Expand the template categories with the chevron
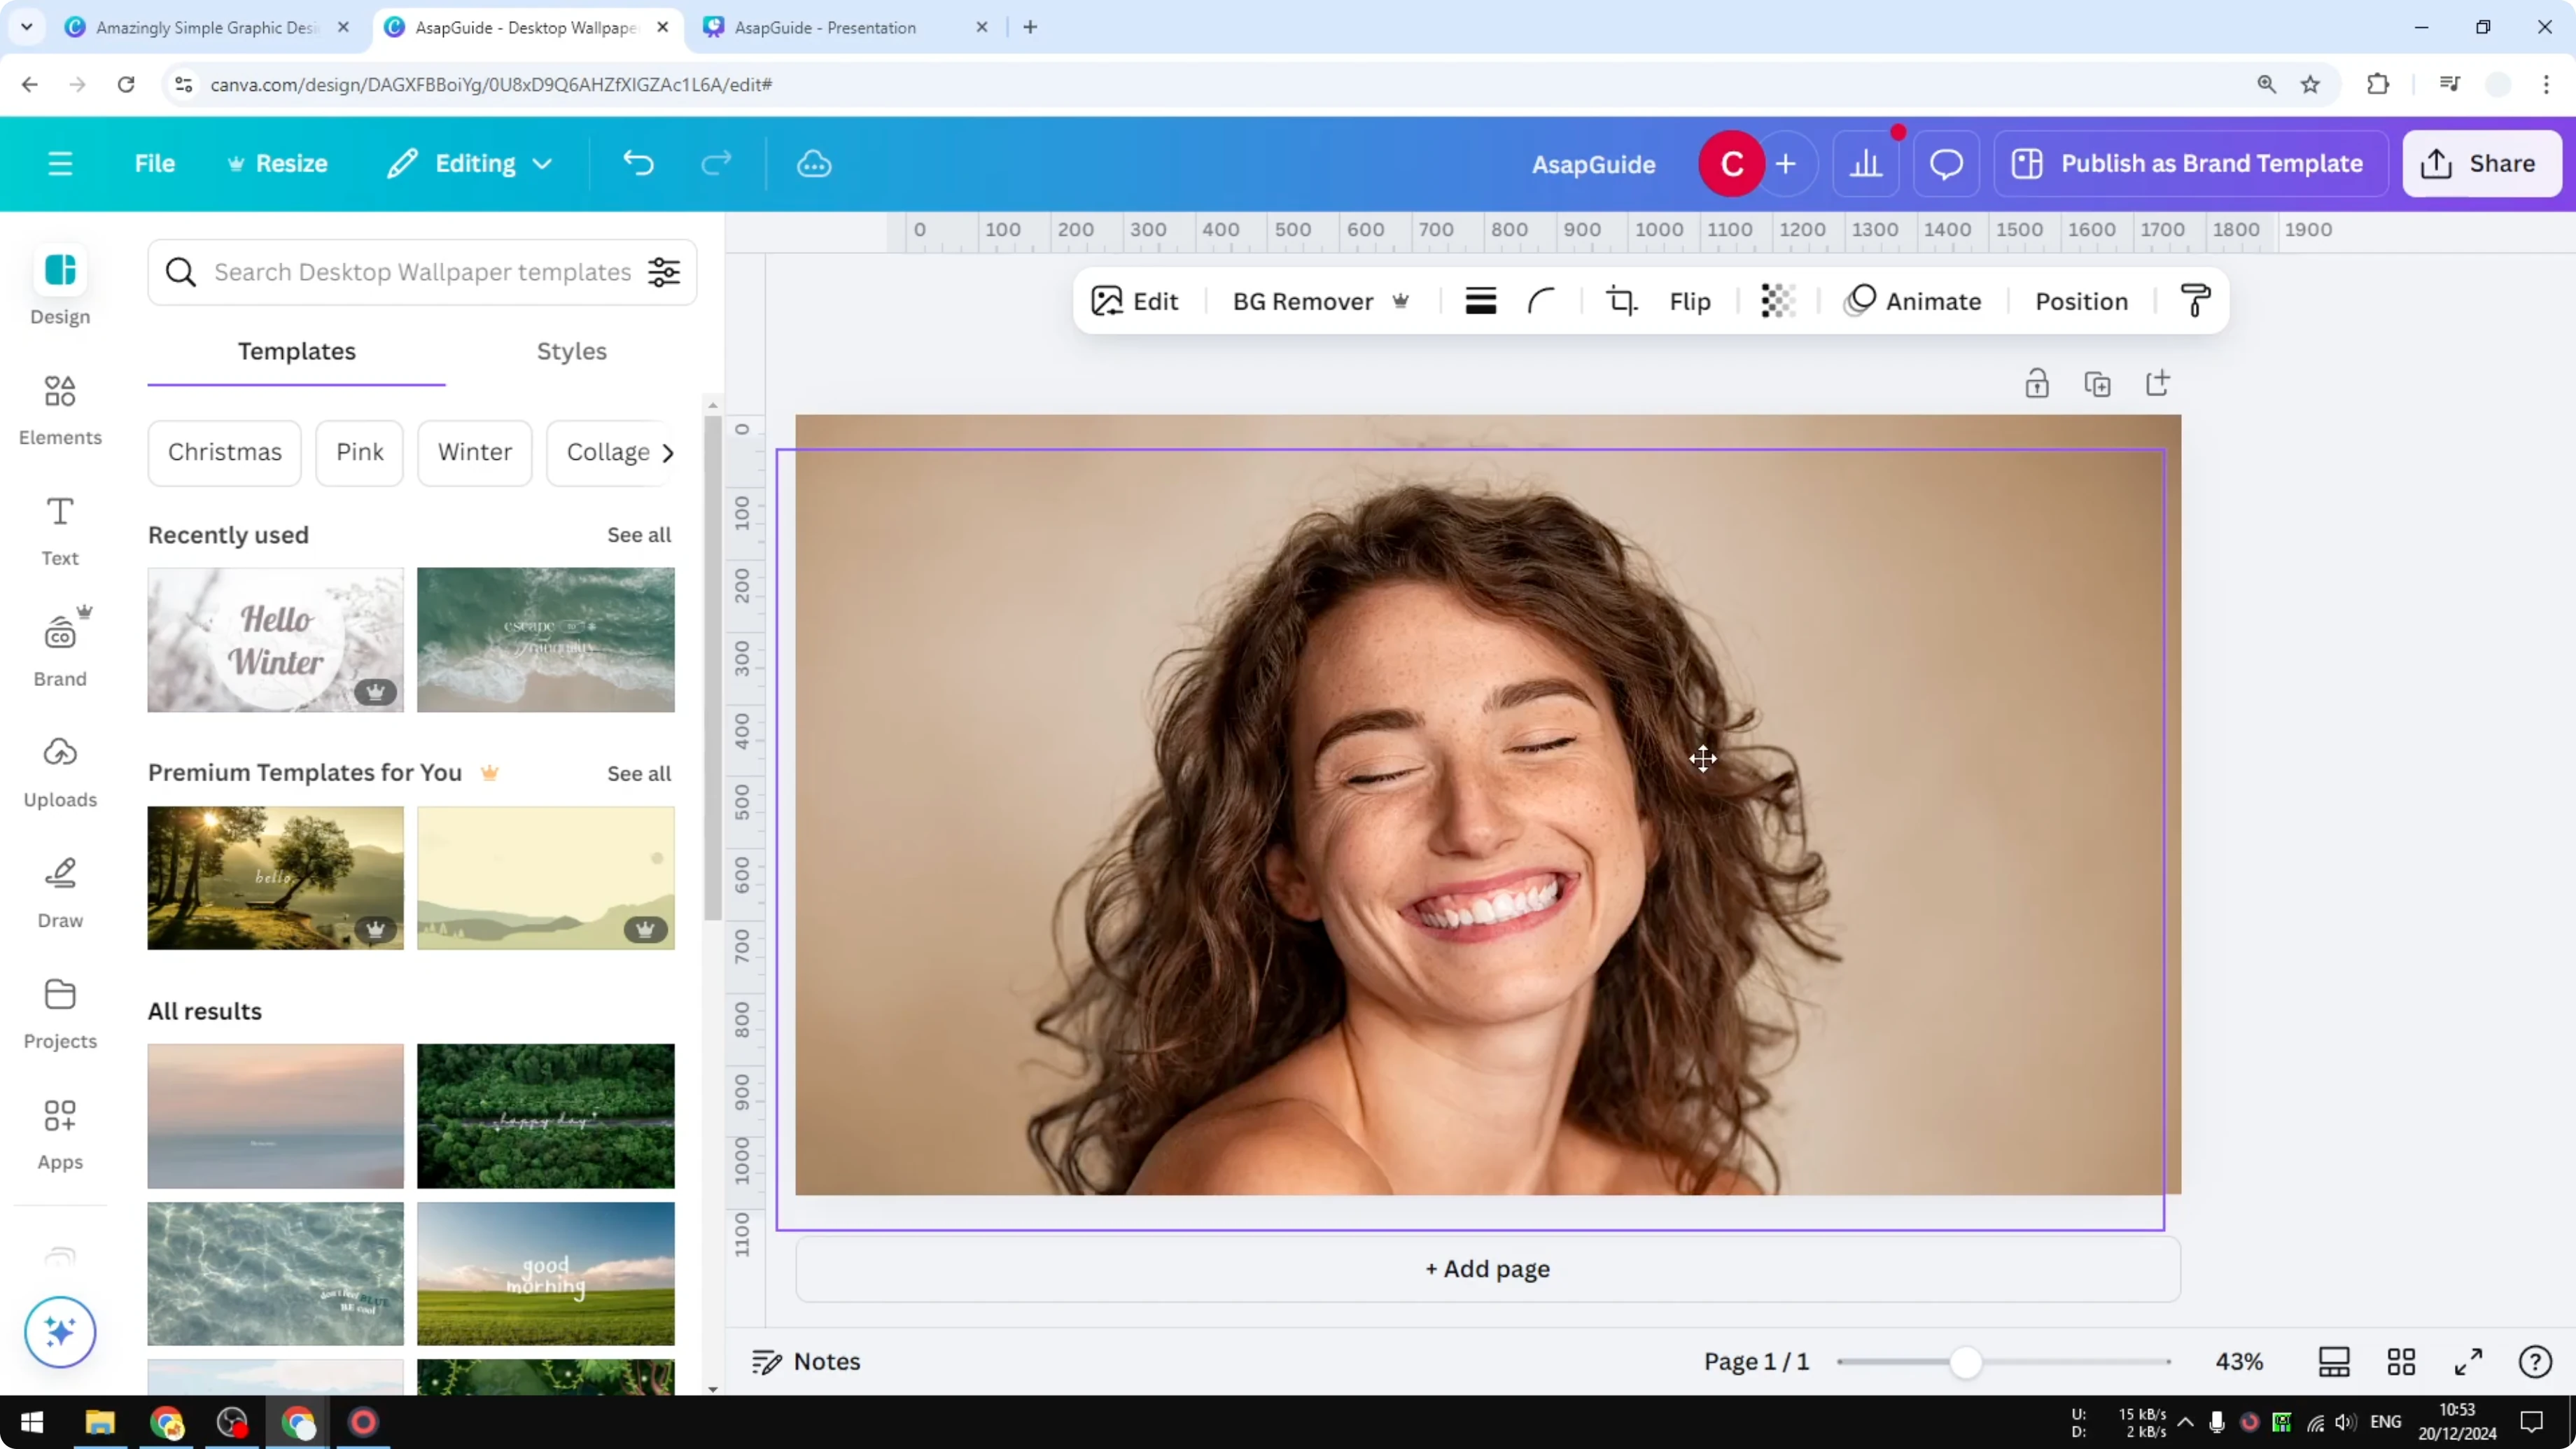 [x=667, y=452]
